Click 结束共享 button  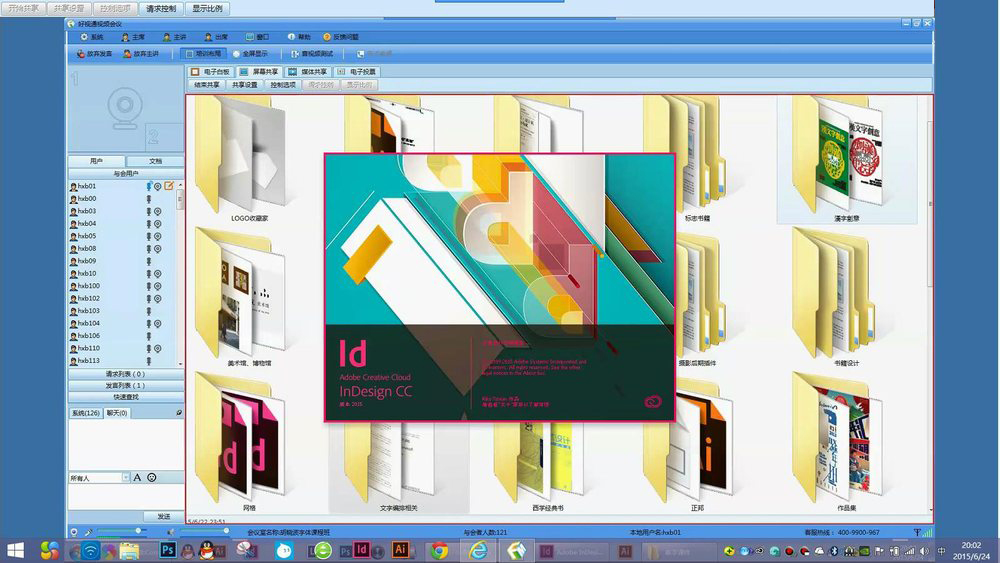[207, 85]
